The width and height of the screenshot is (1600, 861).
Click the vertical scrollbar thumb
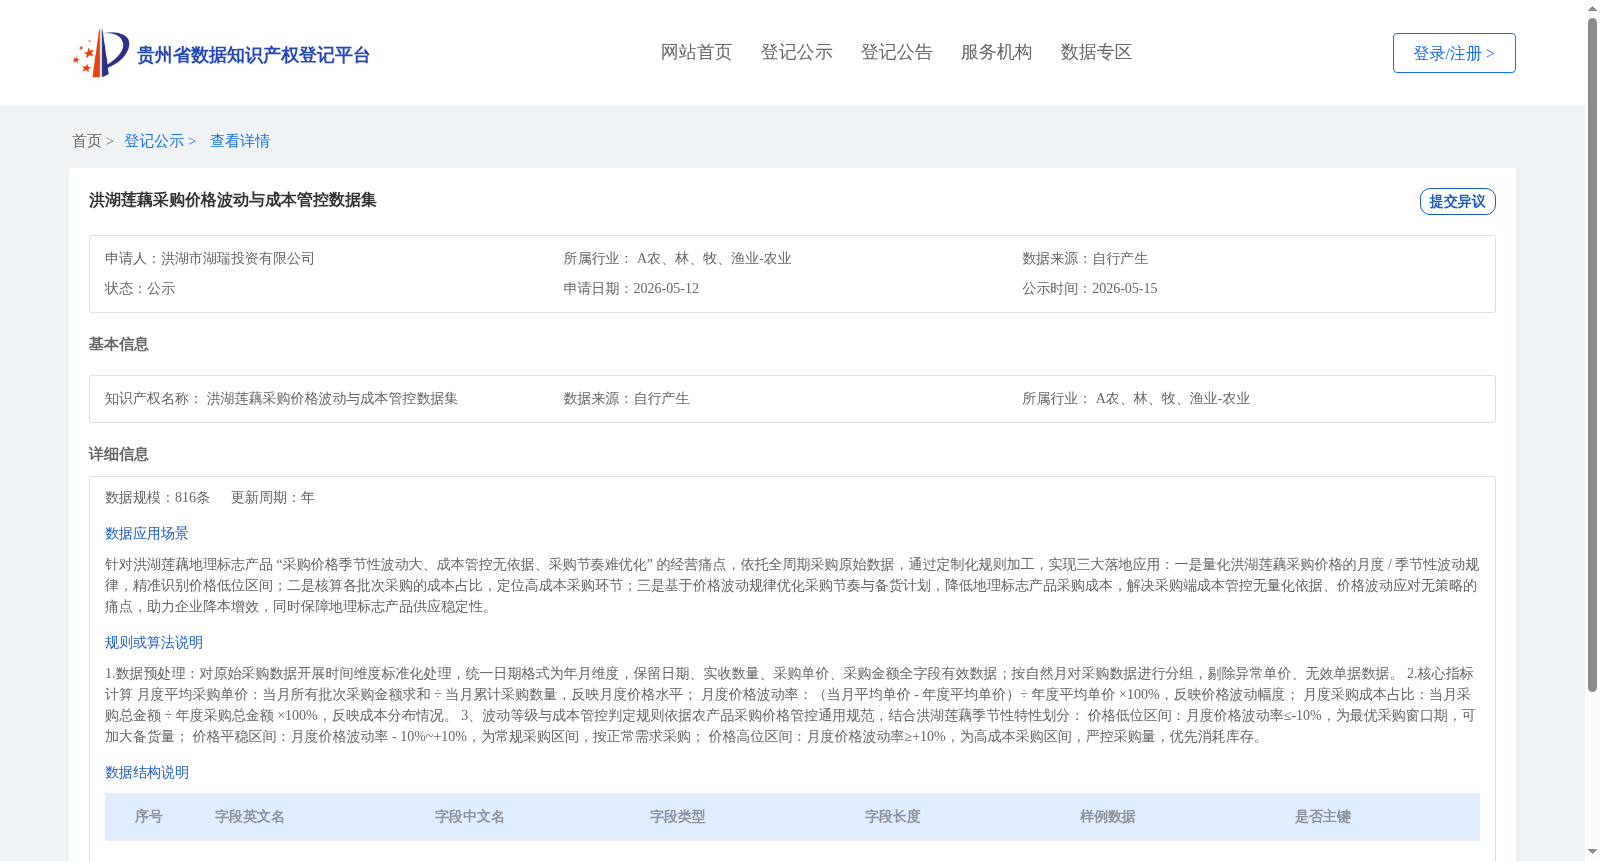pos(1592,355)
